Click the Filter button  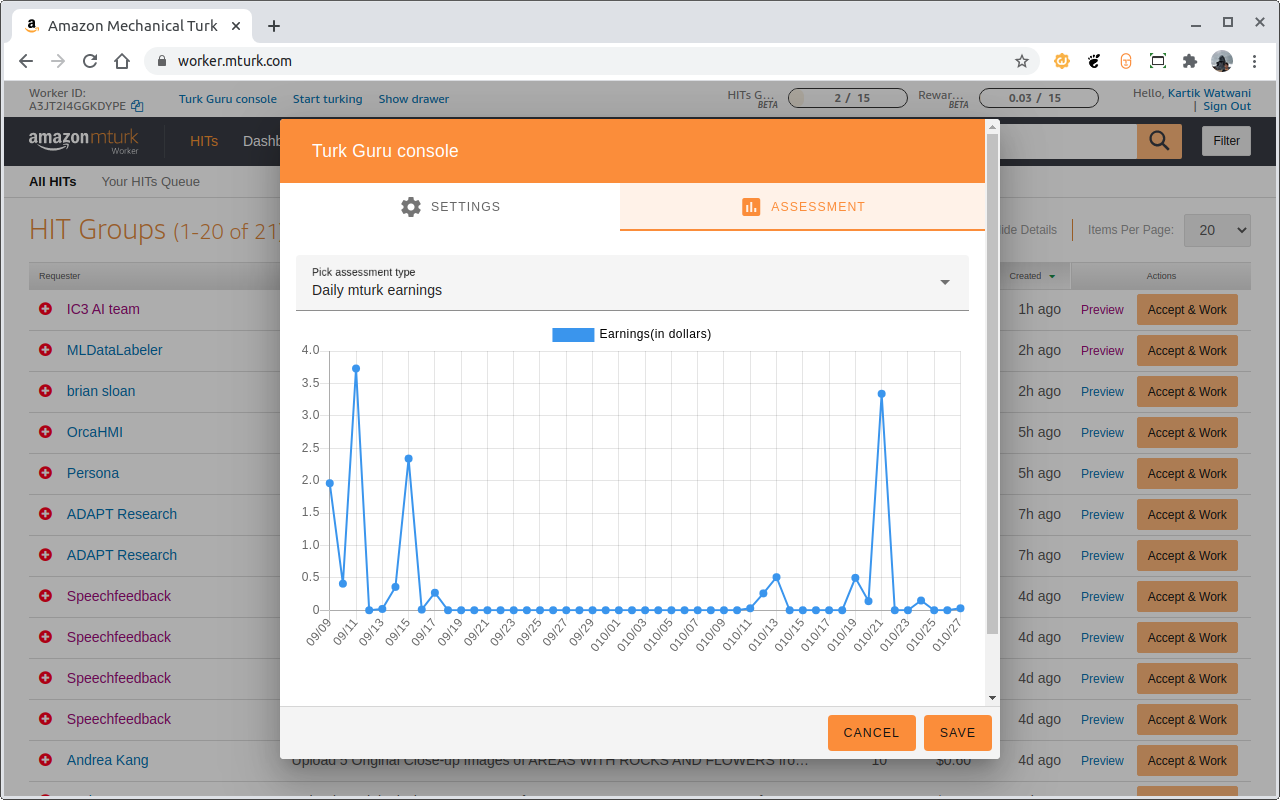pyautogui.click(x=1226, y=141)
